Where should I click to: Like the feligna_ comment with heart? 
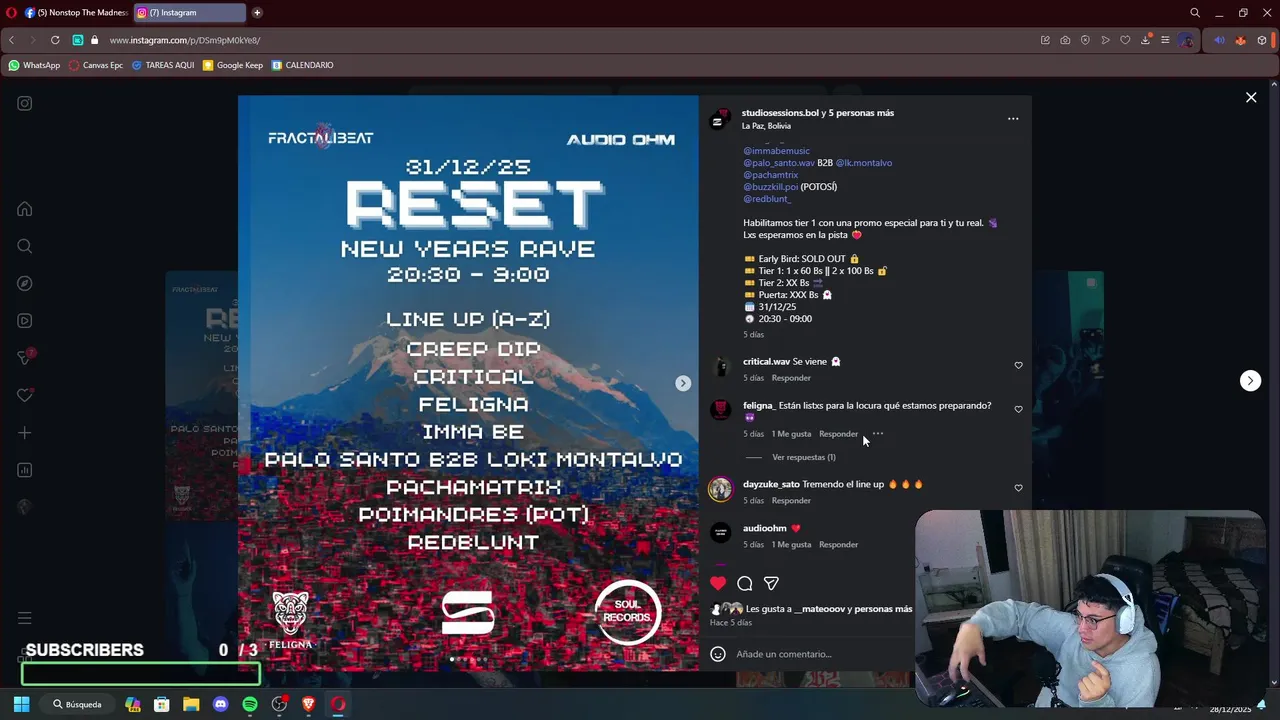[x=1019, y=409]
